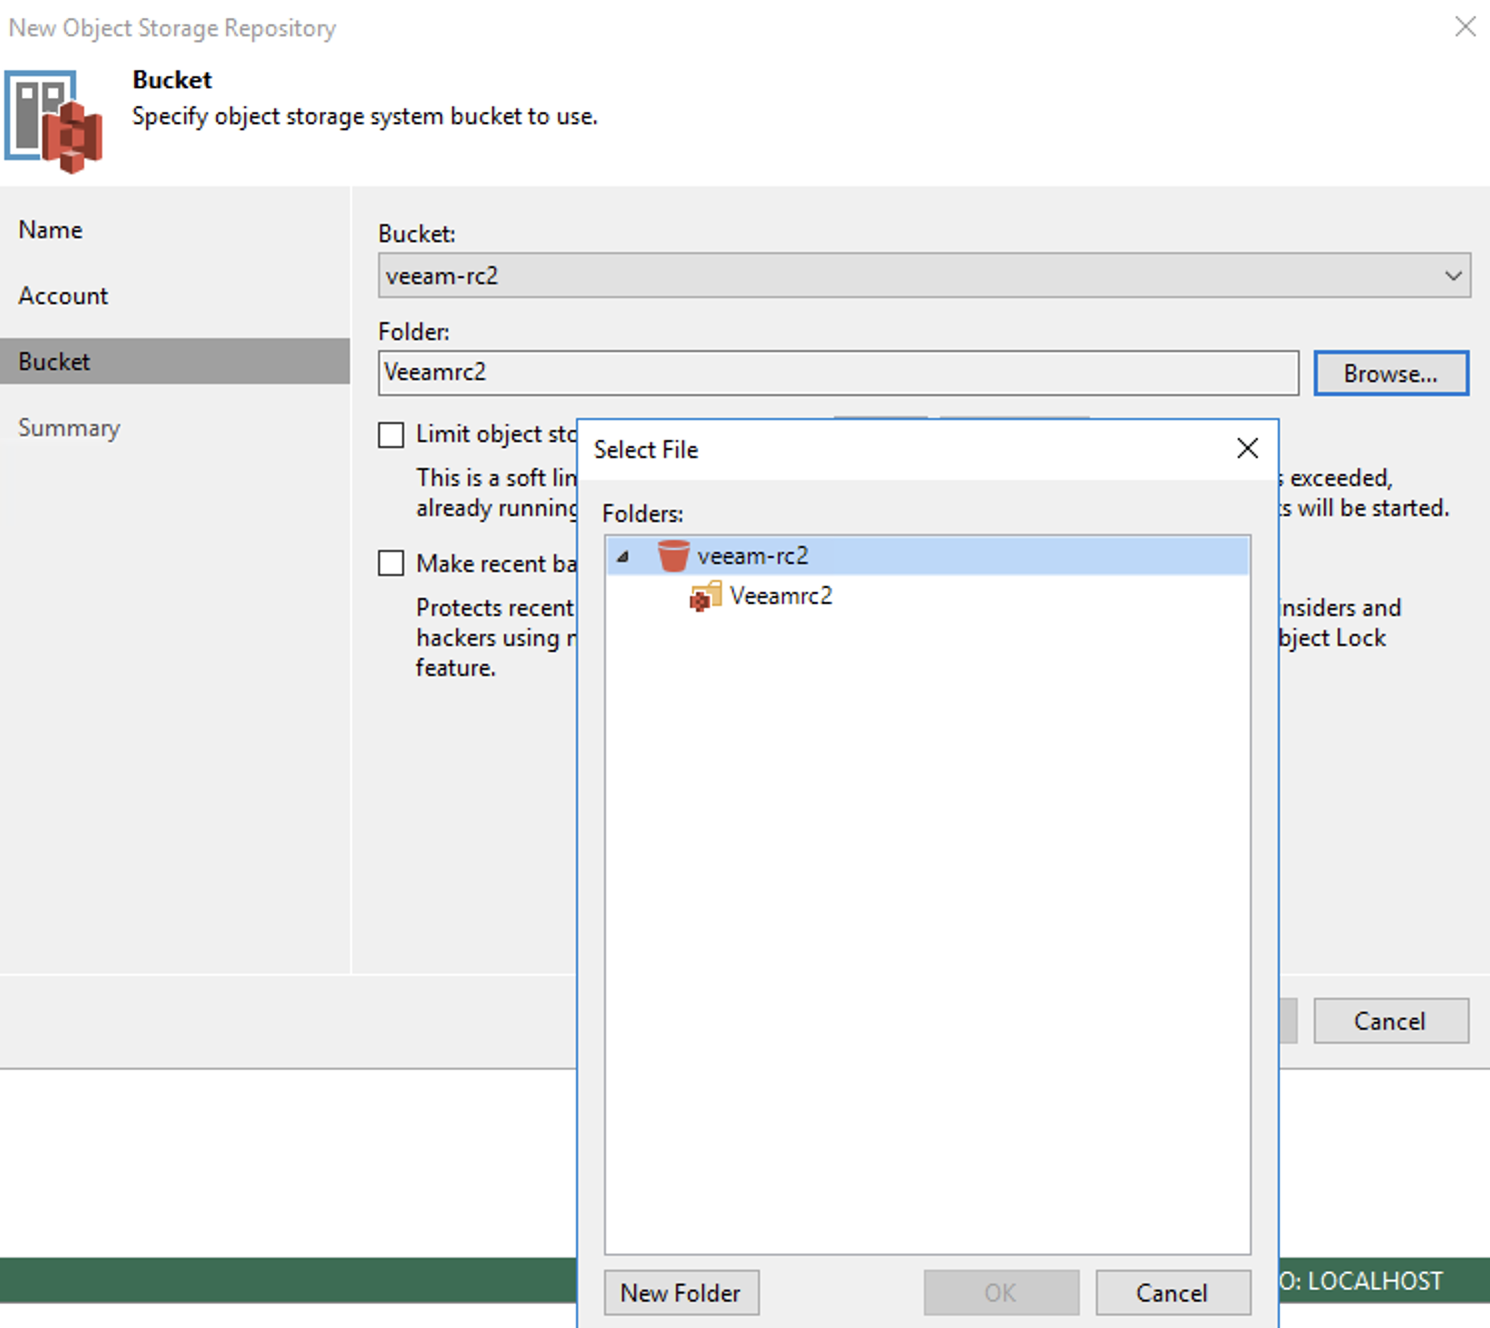Click the Folders: label
The width and height of the screenshot is (1490, 1328).
tap(642, 514)
